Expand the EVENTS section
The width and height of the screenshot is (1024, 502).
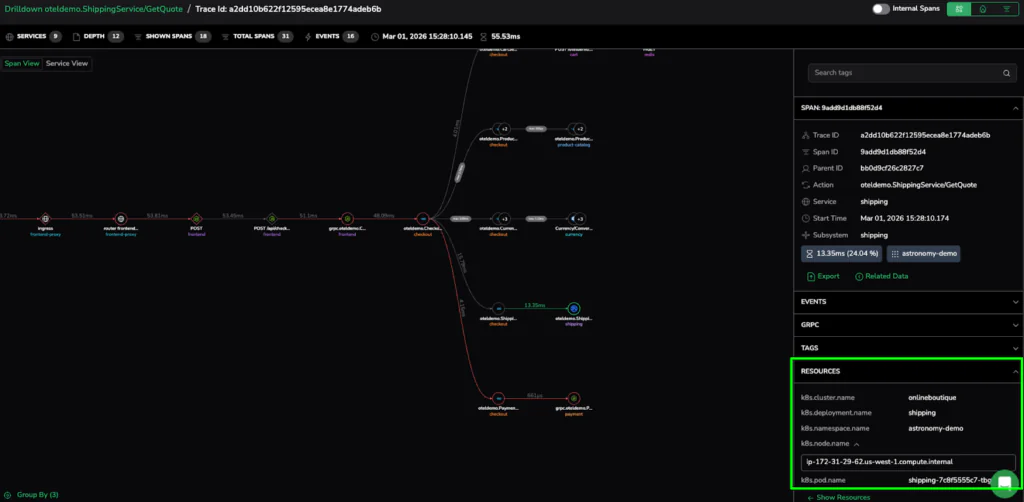click(910, 301)
